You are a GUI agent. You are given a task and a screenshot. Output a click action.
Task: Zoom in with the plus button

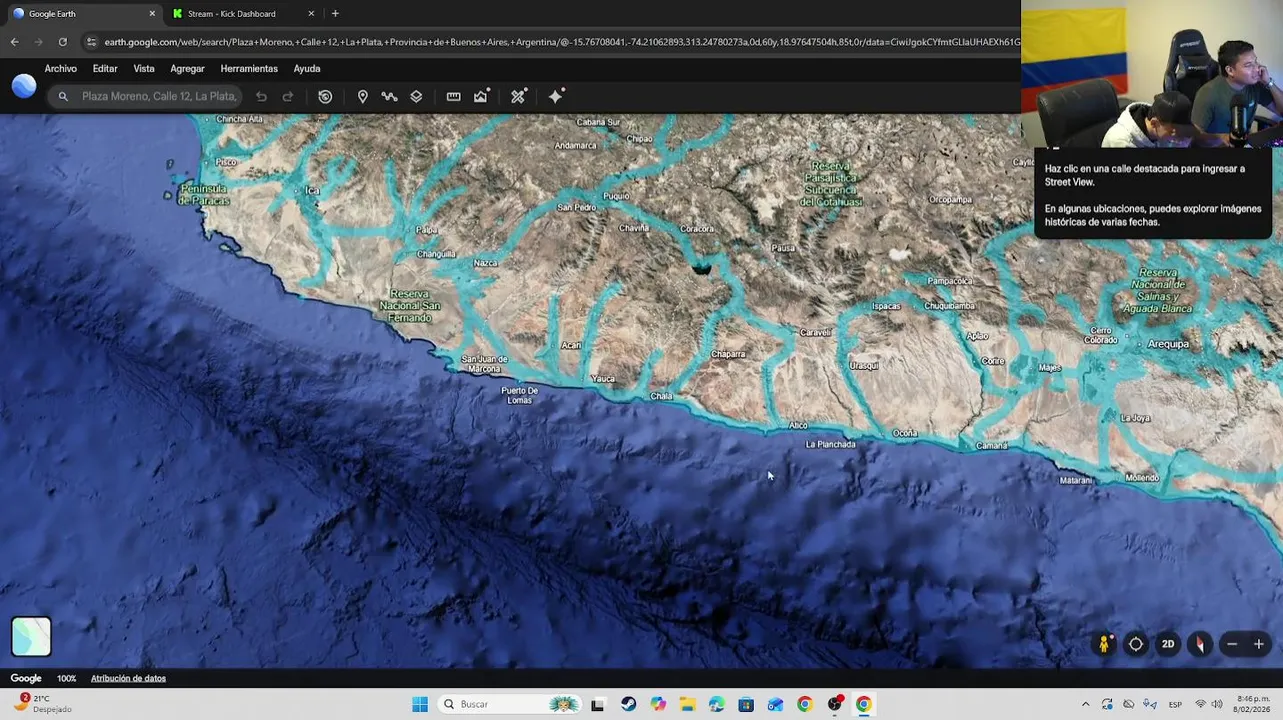tap(1259, 644)
